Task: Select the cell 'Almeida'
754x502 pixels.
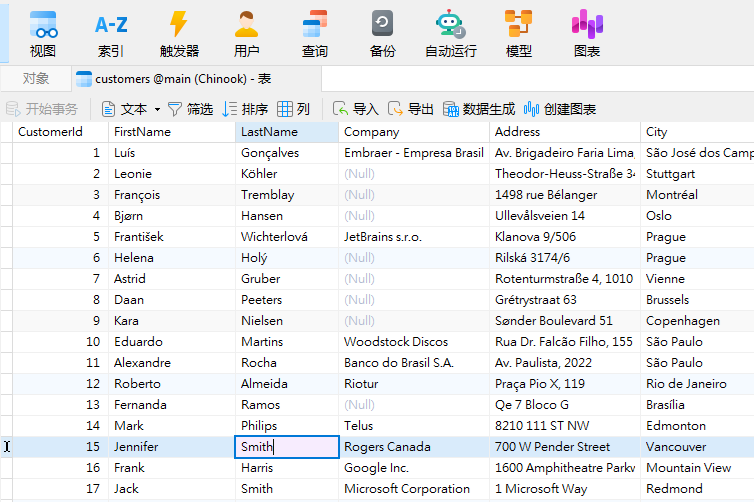Action: [x=287, y=384]
